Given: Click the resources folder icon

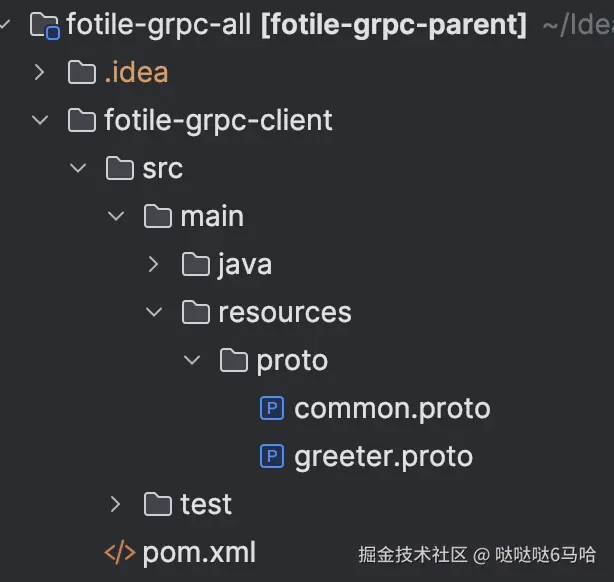Looking at the screenshot, I should pyautogui.click(x=196, y=312).
